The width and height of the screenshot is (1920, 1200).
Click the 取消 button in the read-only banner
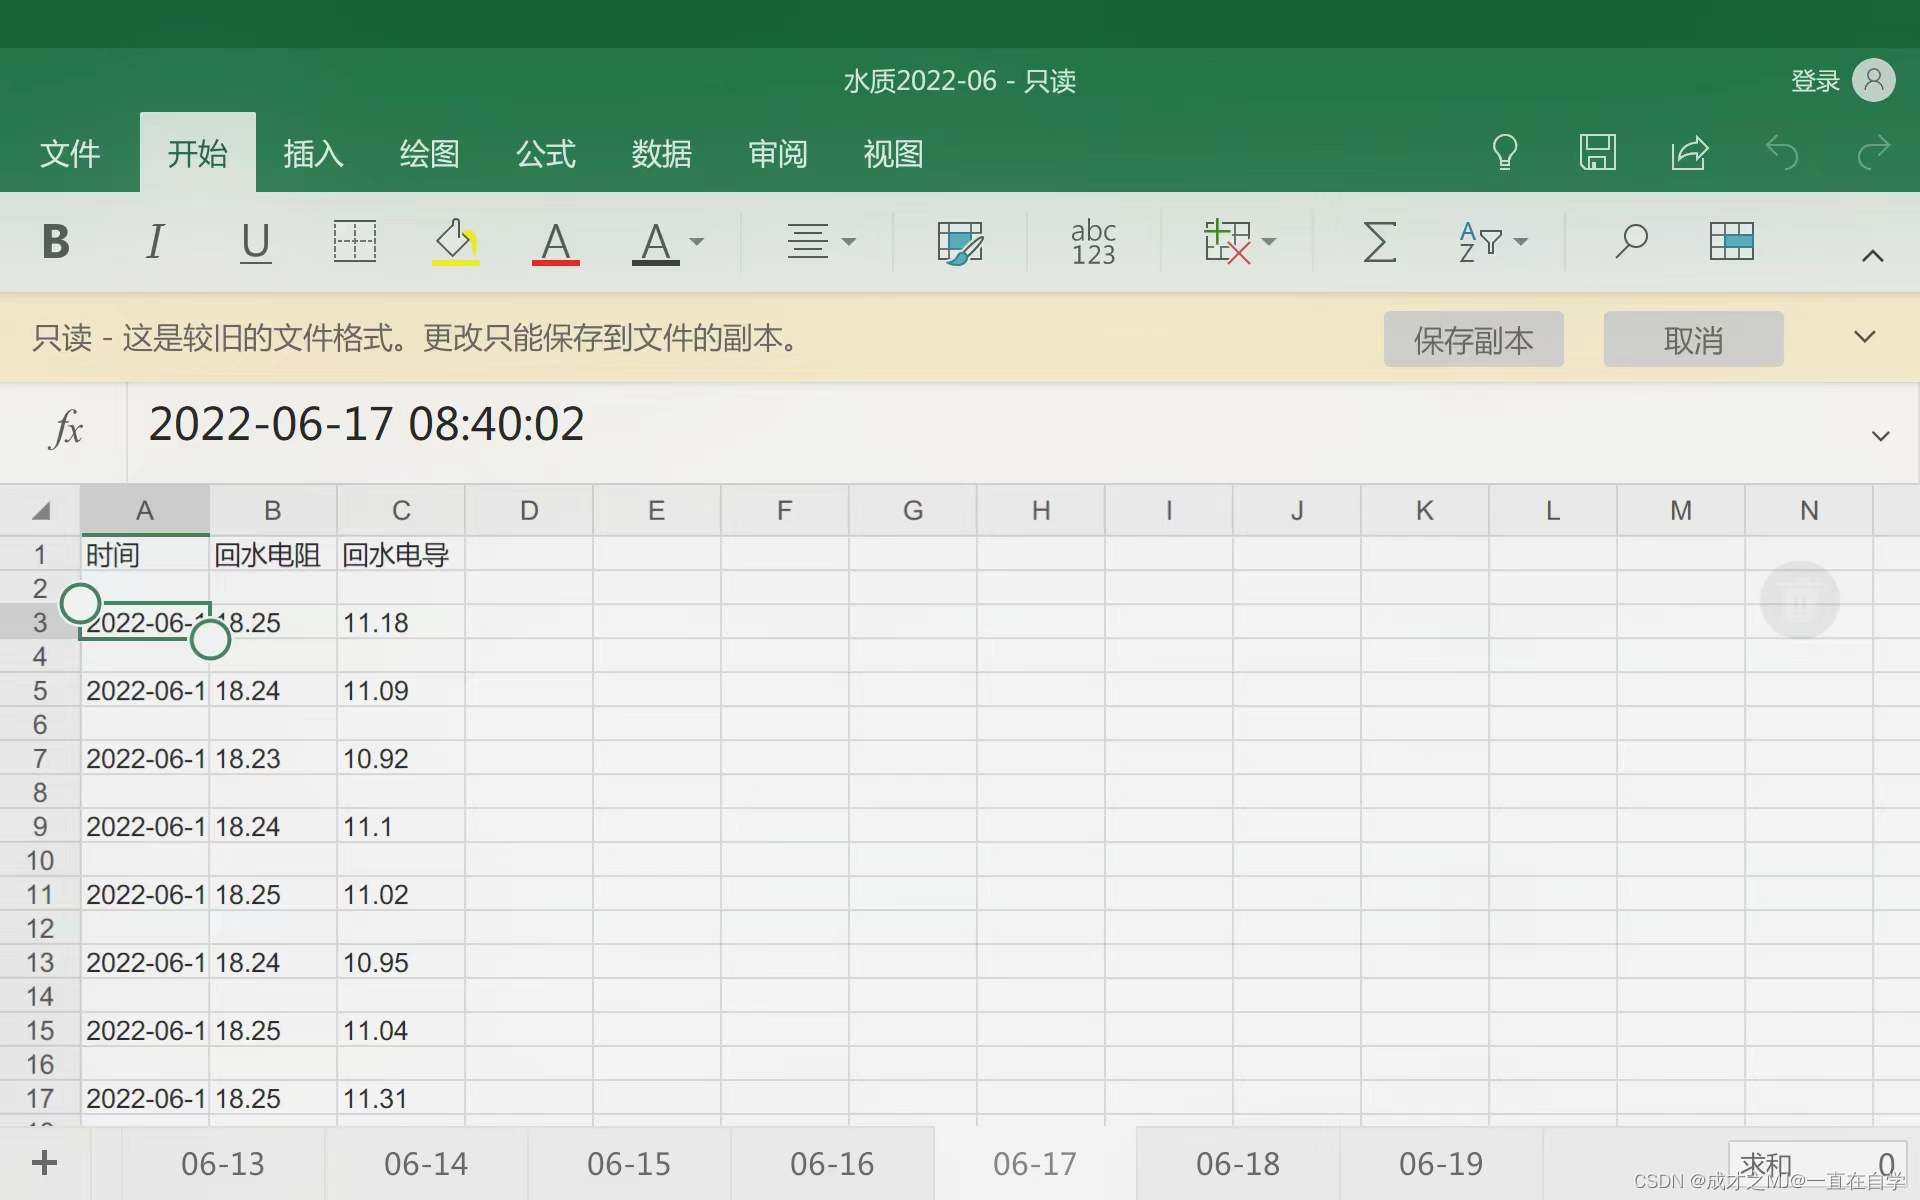tap(1693, 339)
